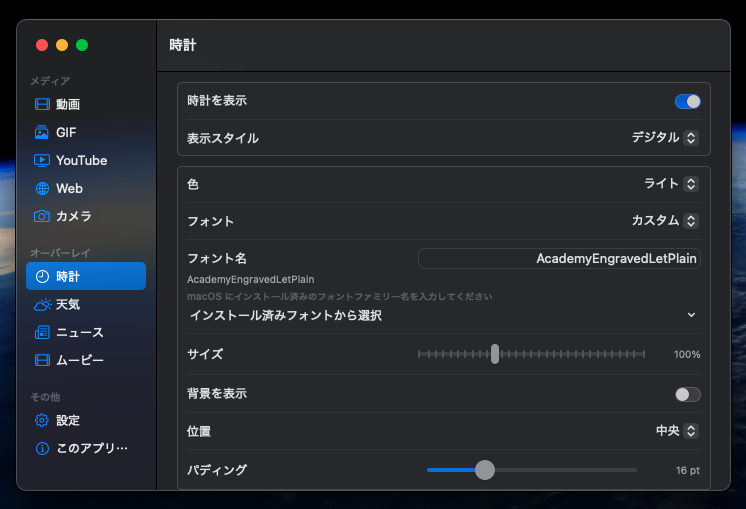The width and height of the screenshot is (746, 509).
Task: Click the 動画 film icon in sidebar
Action: (42, 104)
